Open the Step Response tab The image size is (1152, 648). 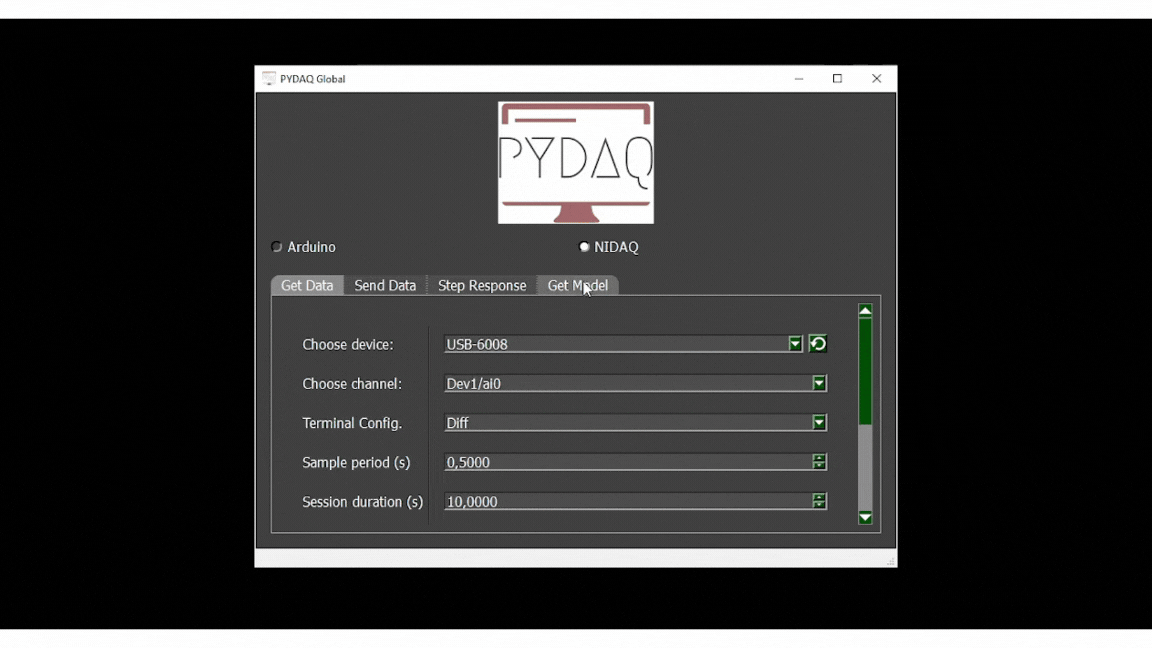pyautogui.click(x=482, y=286)
